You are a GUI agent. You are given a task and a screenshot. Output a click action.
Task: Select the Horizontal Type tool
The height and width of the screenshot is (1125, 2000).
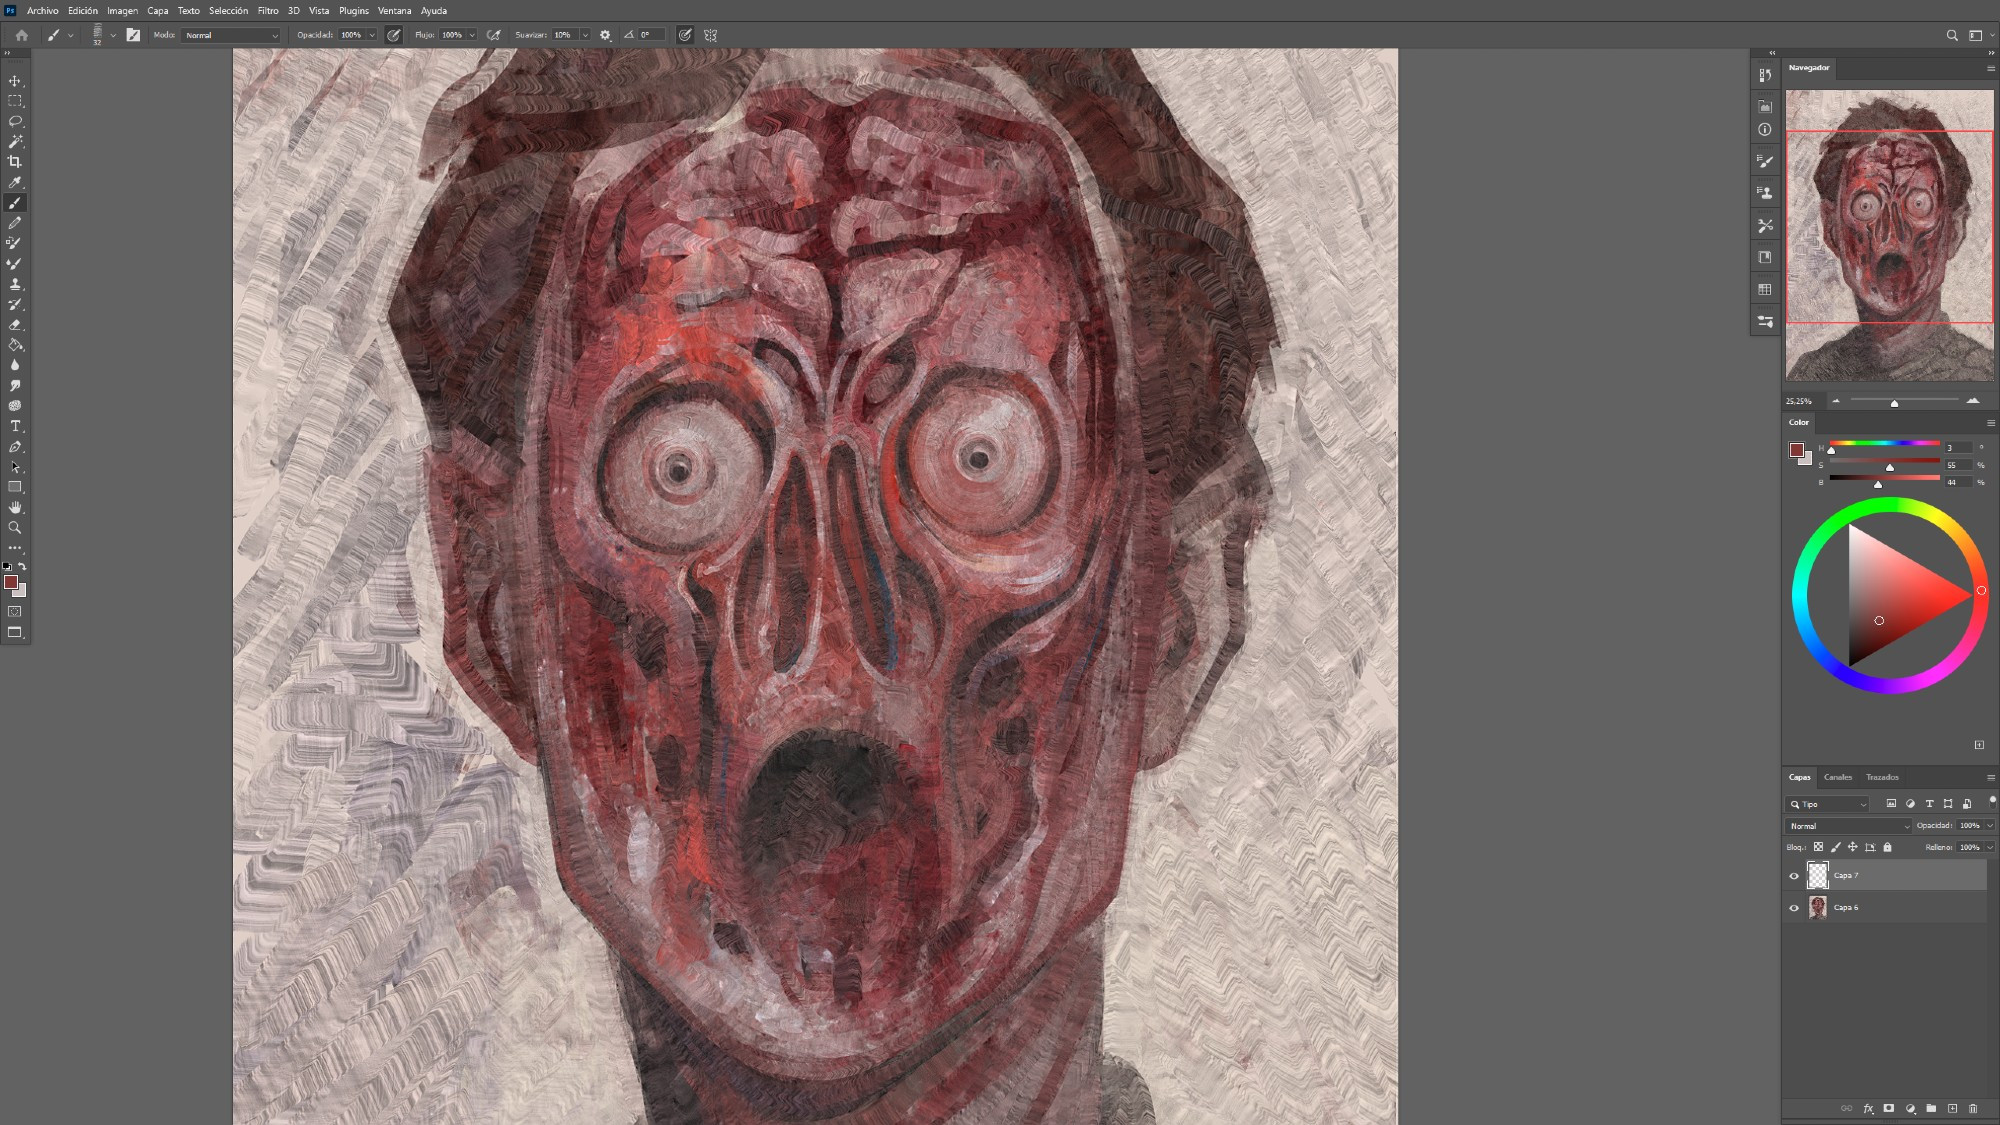click(x=15, y=426)
